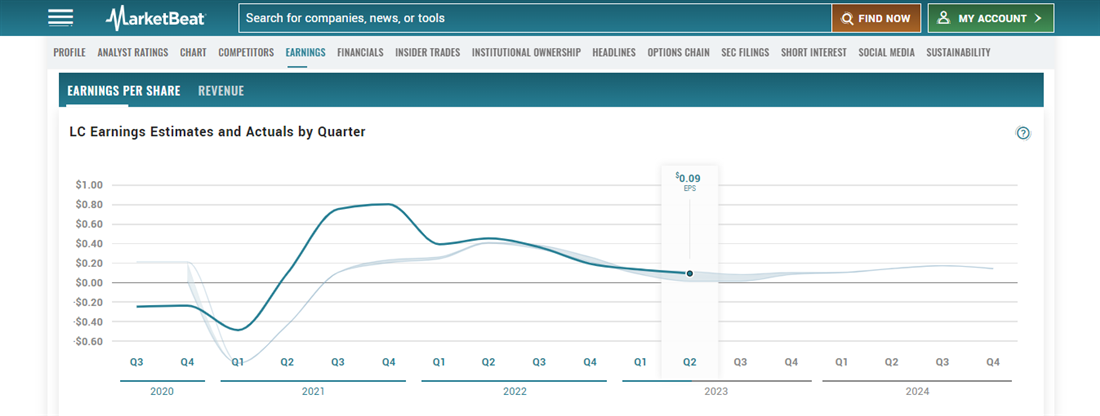Open Institutional Ownership page
This screenshot has height=416, width=1100.
(526, 52)
